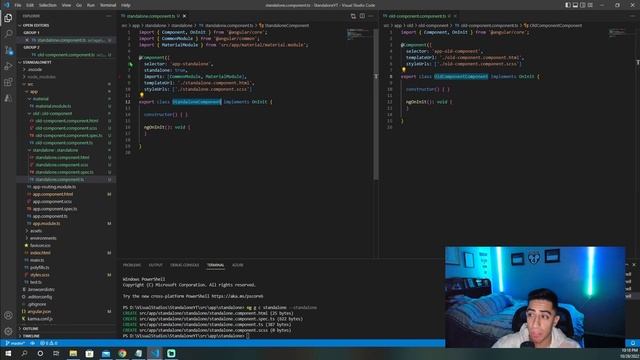Close the old-component.component.ts tab
Viewport: 640px width, 360px height.
pos(455,16)
